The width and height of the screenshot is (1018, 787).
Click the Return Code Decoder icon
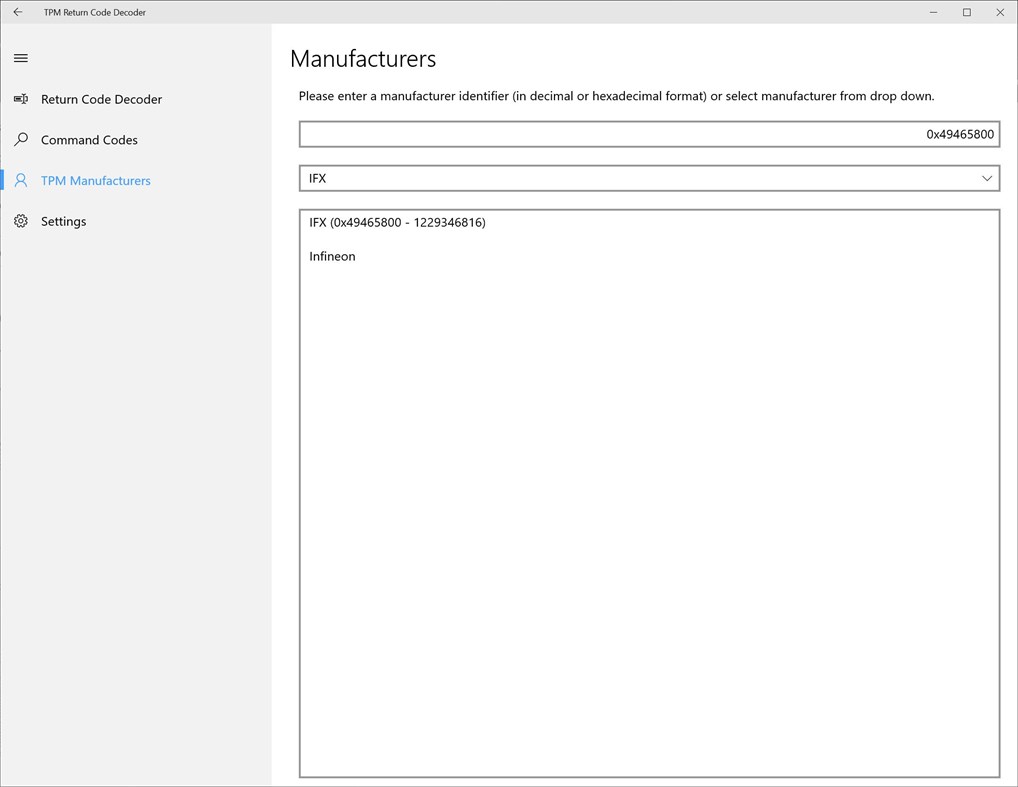20,99
